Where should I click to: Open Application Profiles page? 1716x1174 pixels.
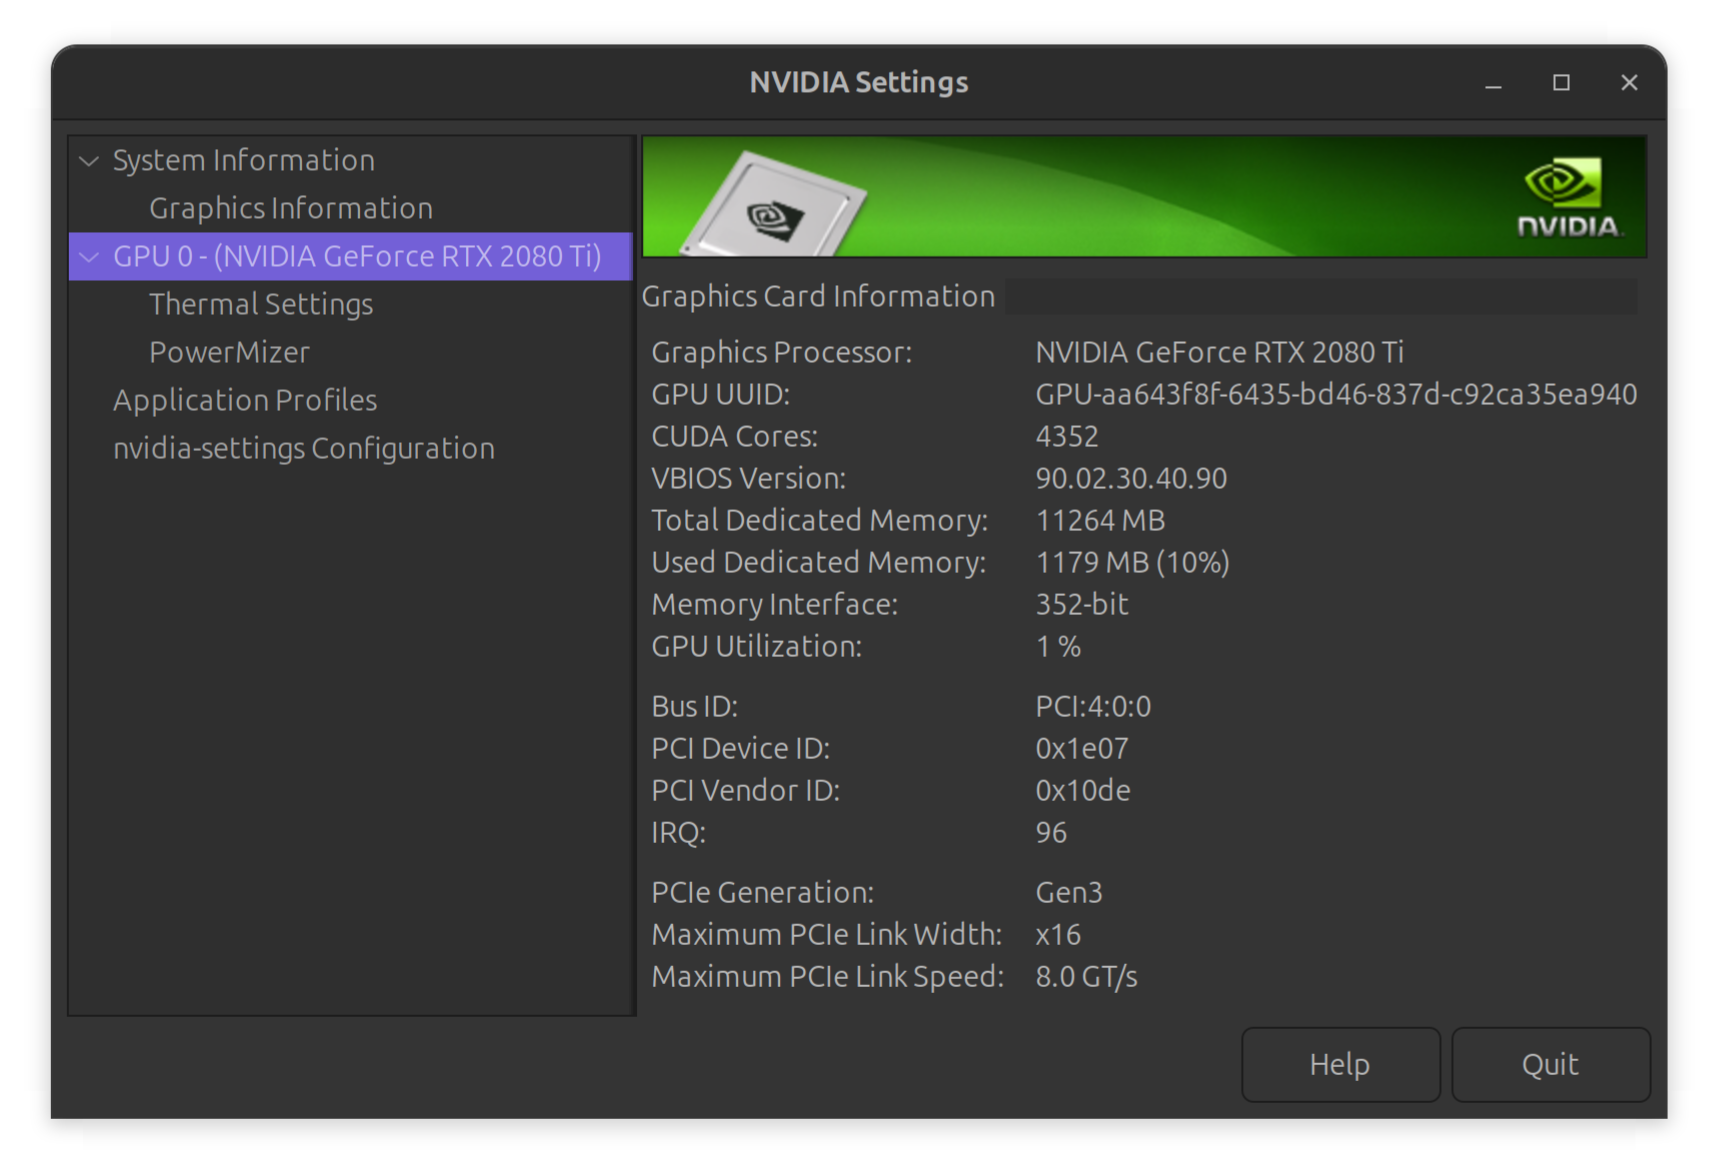pyautogui.click(x=244, y=400)
